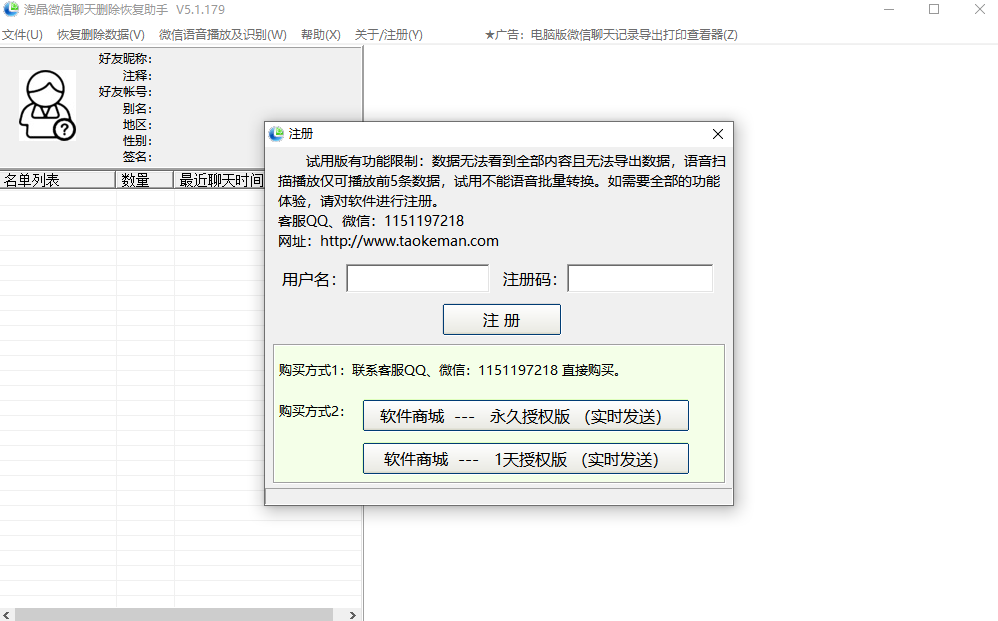Click 软件商城 永久授权版 (实时发送) button
Image resolution: width=998 pixels, height=621 pixels.
[526, 415]
